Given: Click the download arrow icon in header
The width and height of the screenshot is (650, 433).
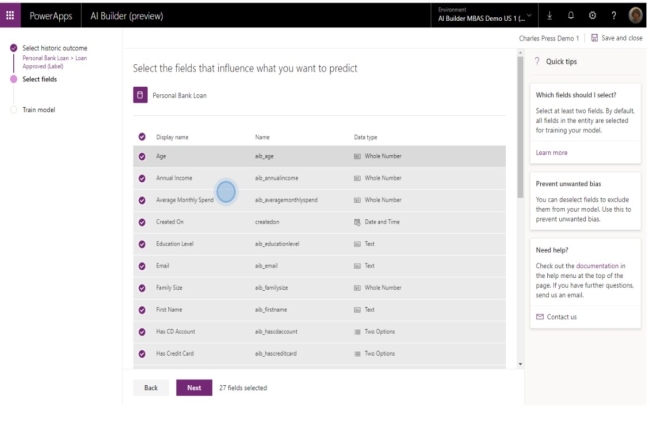Looking at the screenshot, I should (549, 16).
